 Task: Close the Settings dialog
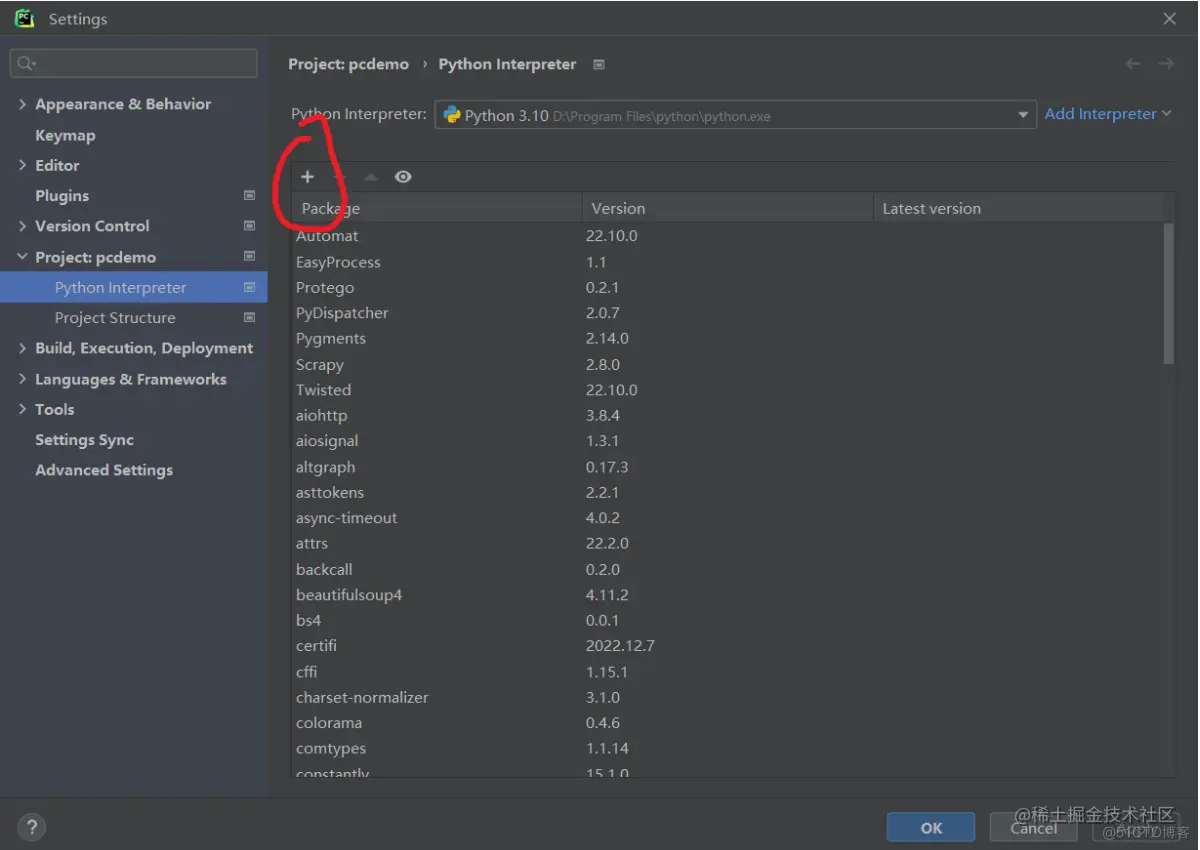pos(1169,19)
